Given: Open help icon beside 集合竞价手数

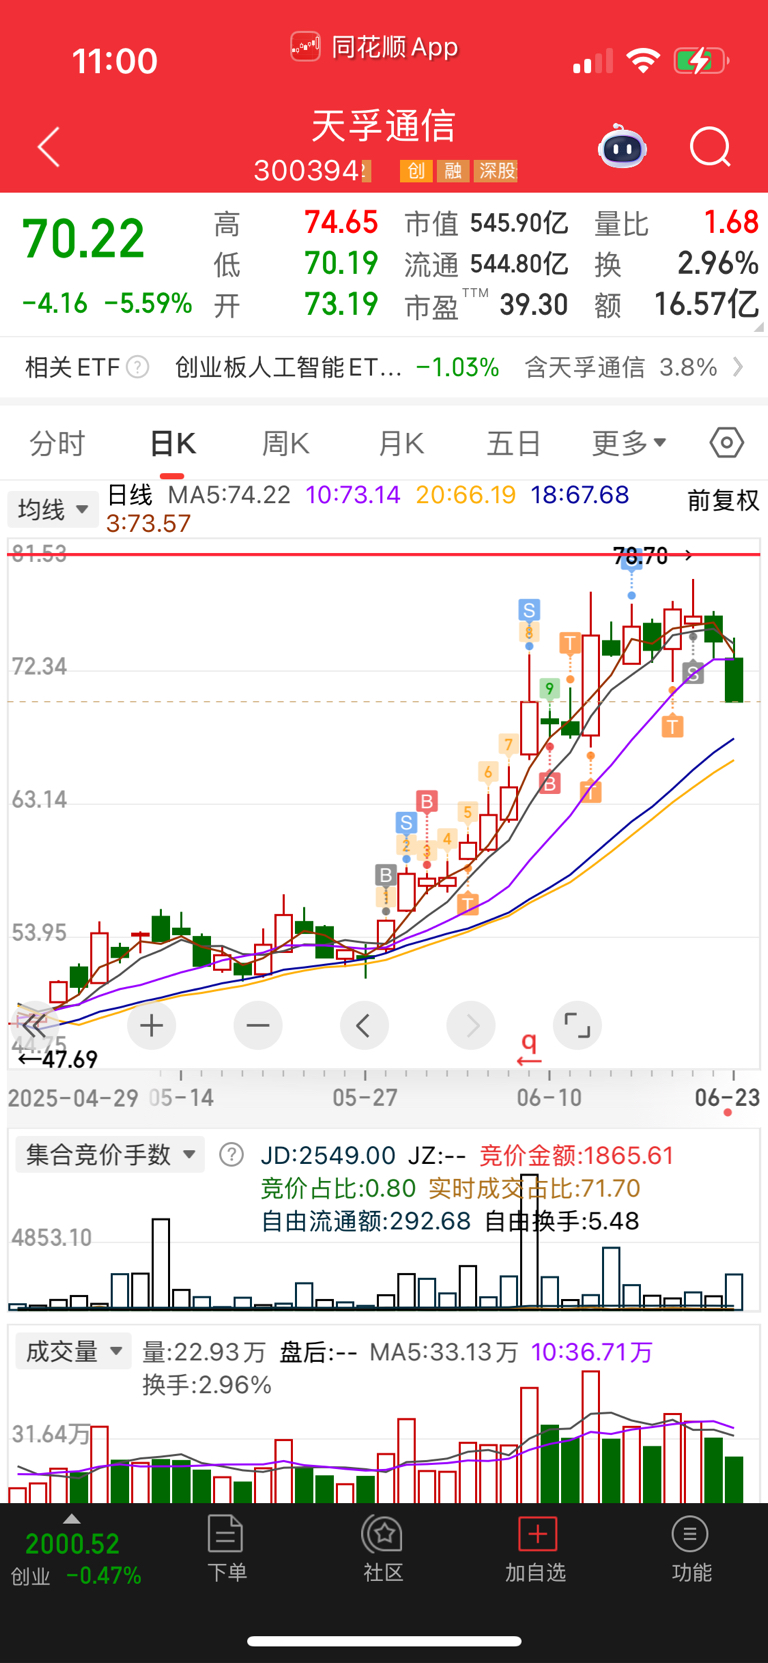Looking at the screenshot, I should pyautogui.click(x=231, y=1155).
